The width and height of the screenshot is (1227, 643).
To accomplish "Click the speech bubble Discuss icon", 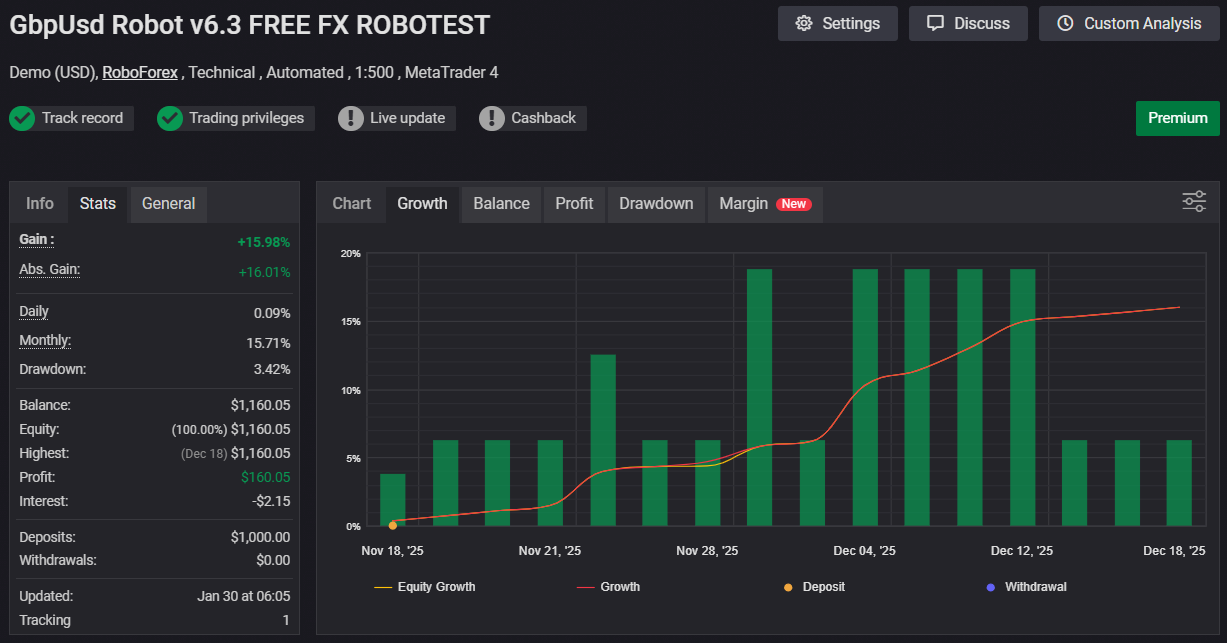I will coord(935,23).
